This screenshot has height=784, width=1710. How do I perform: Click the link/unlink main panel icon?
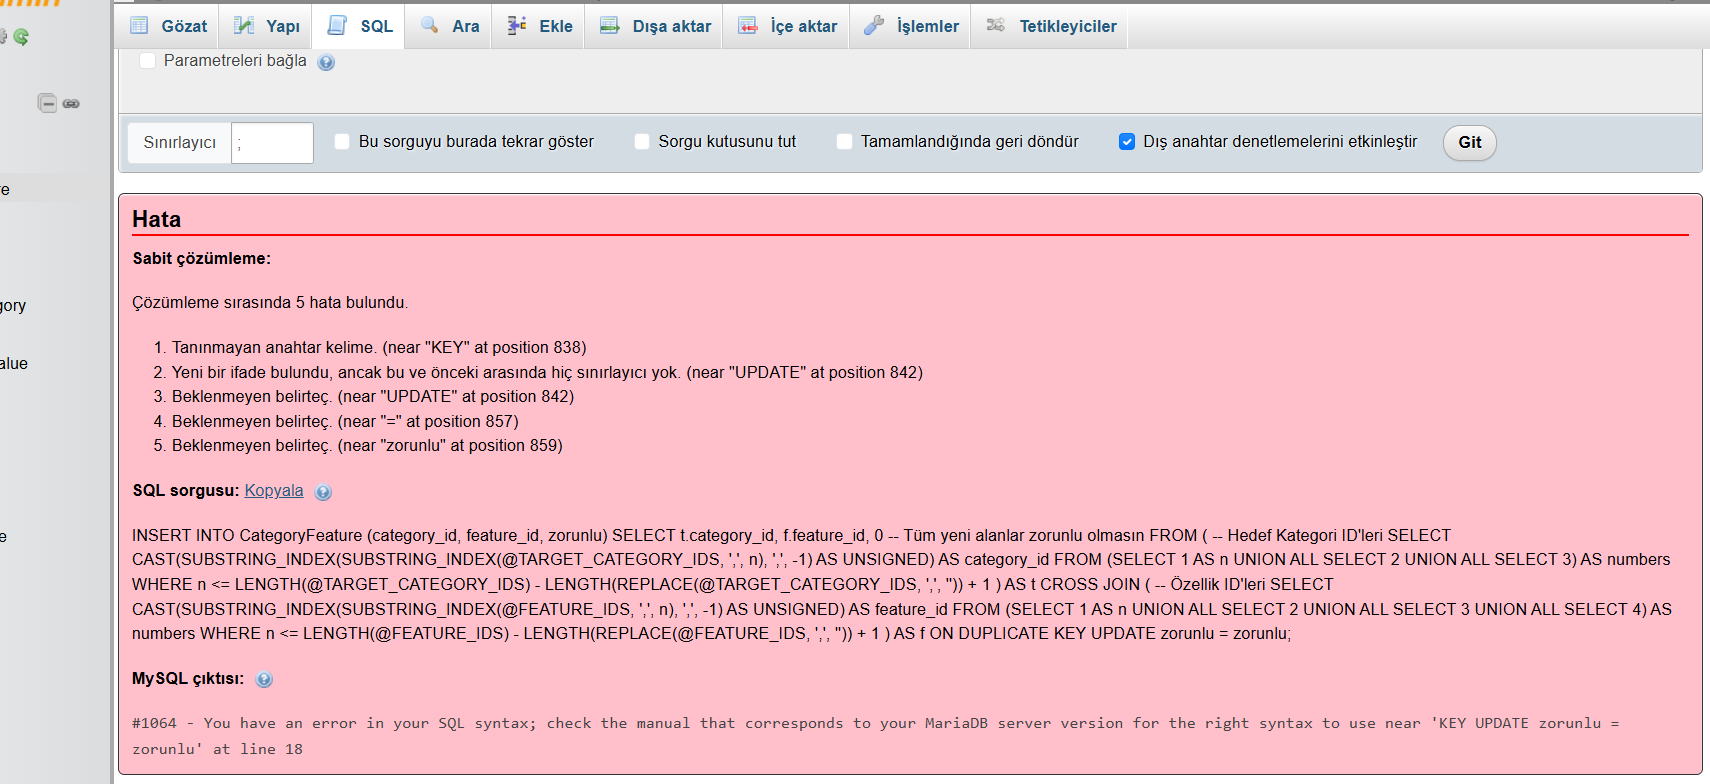pos(71,103)
